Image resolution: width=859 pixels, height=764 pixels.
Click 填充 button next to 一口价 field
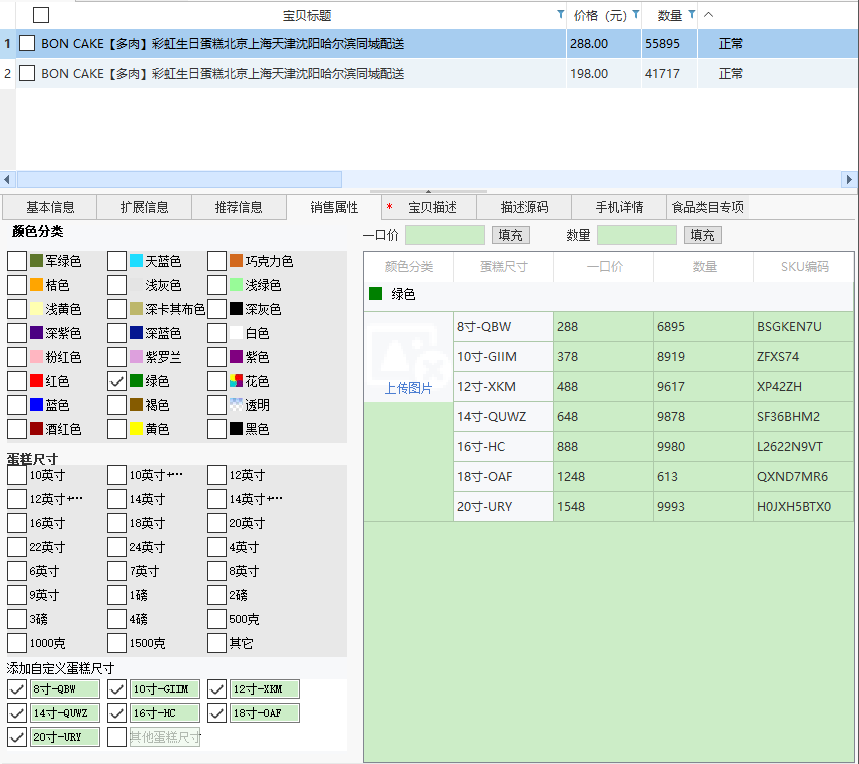pos(510,235)
